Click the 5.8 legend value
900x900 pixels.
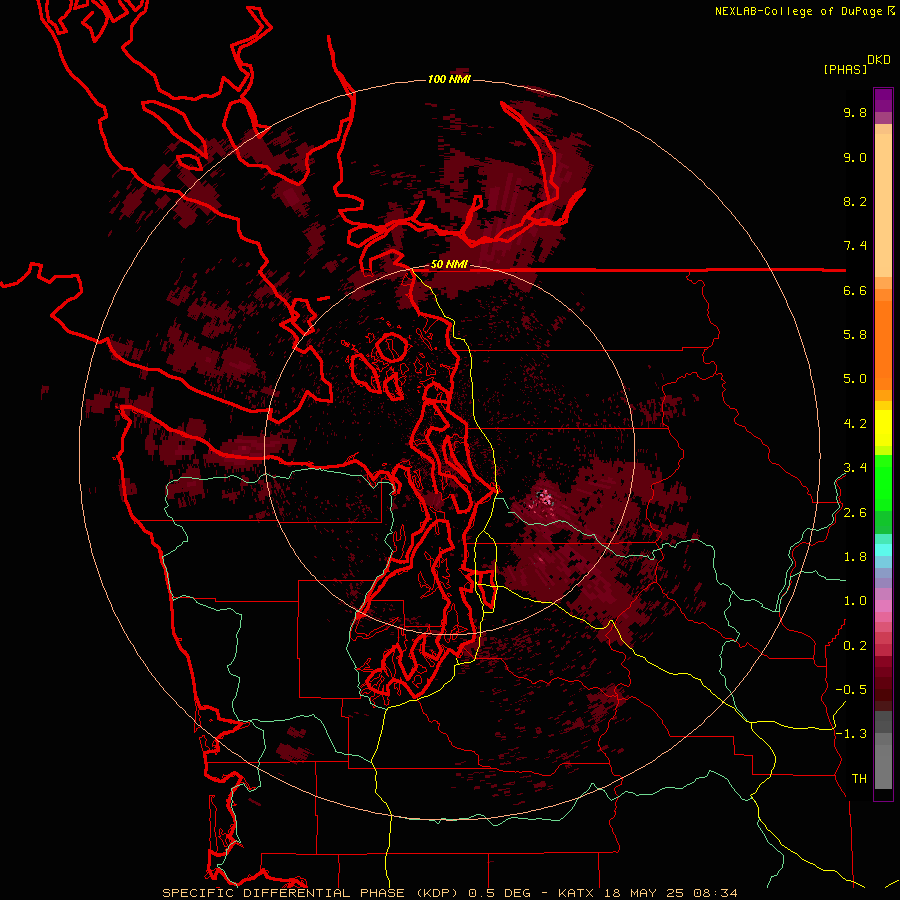click(855, 335)
